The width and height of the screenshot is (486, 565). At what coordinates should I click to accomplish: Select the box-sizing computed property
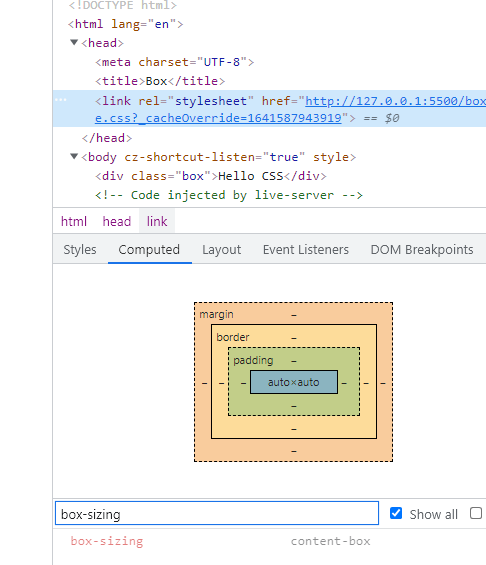tap(107, 541)
